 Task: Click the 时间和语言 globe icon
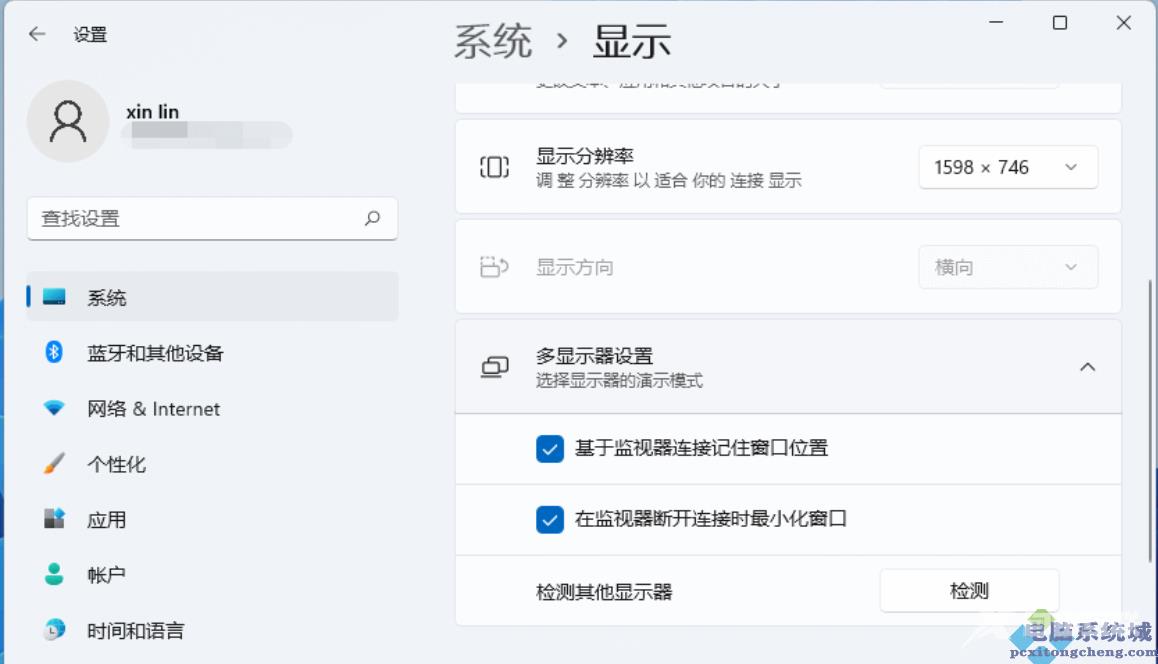point(54,630)
